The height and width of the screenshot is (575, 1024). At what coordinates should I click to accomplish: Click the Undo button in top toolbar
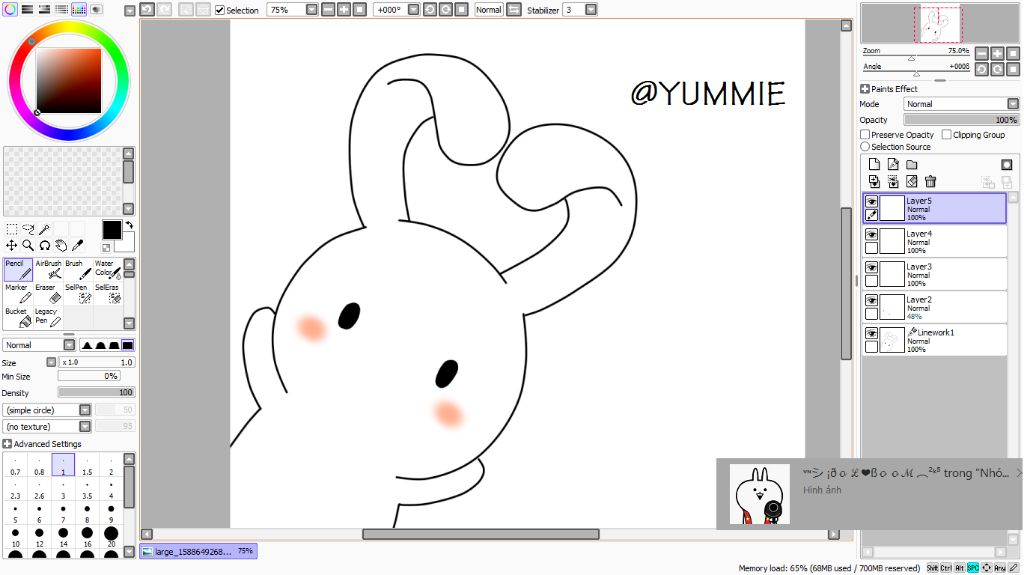coord(147,10)
